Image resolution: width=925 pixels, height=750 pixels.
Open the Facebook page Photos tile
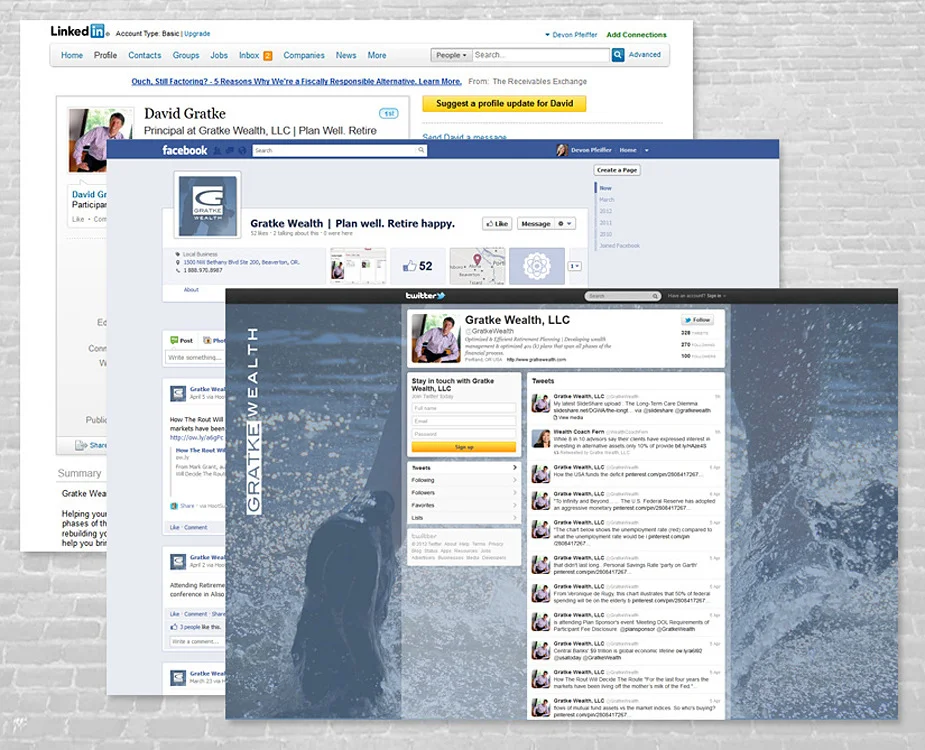[x=358, y=266]
